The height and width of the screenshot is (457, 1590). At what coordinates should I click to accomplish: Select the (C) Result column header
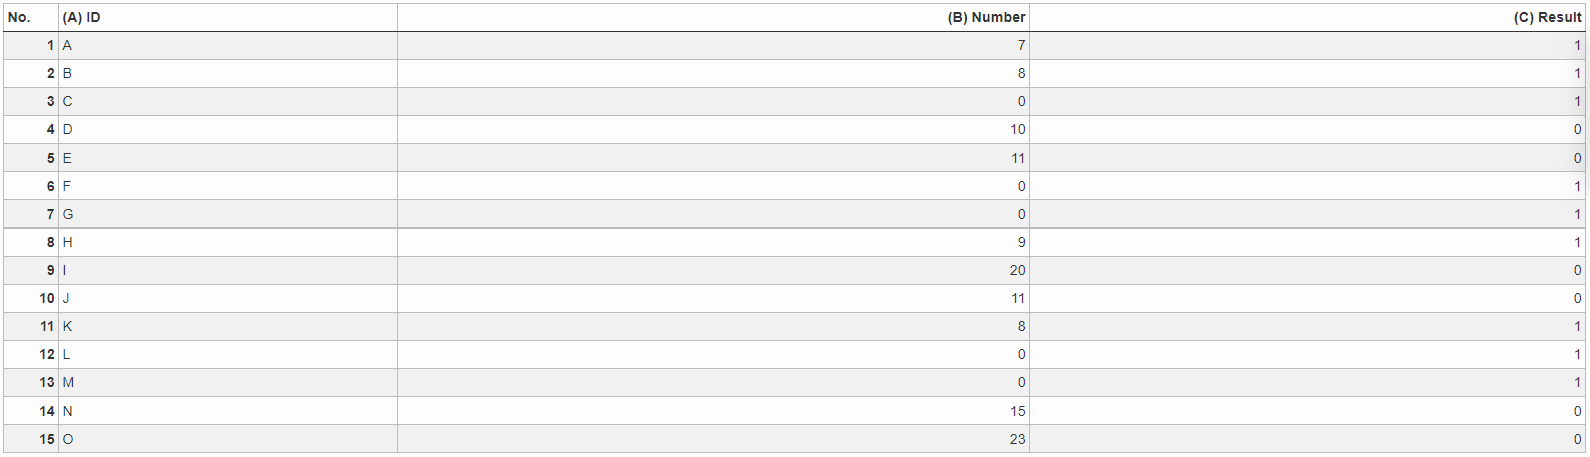(1308, 17)
